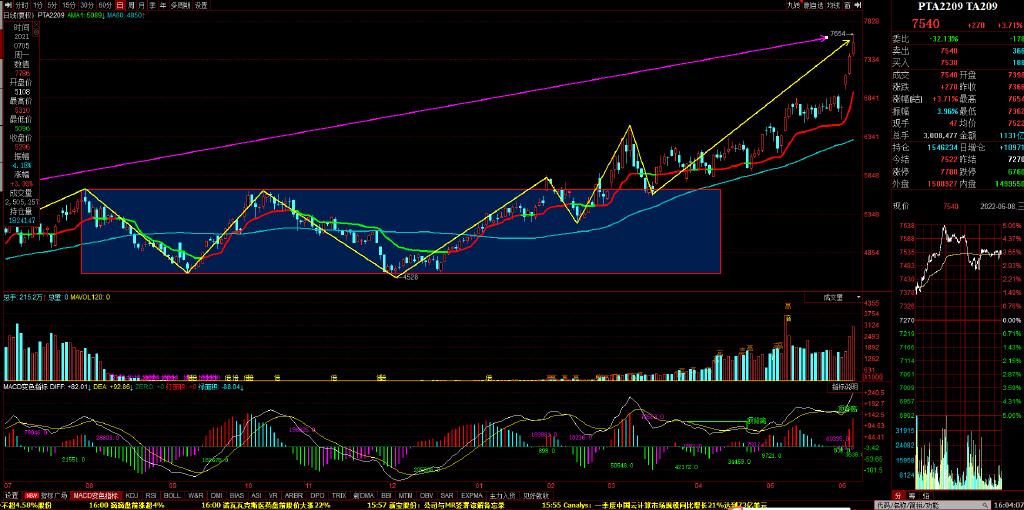1024x510 pixels.
Task: Select the 日 daily K-line period
Action: (120, 5)
